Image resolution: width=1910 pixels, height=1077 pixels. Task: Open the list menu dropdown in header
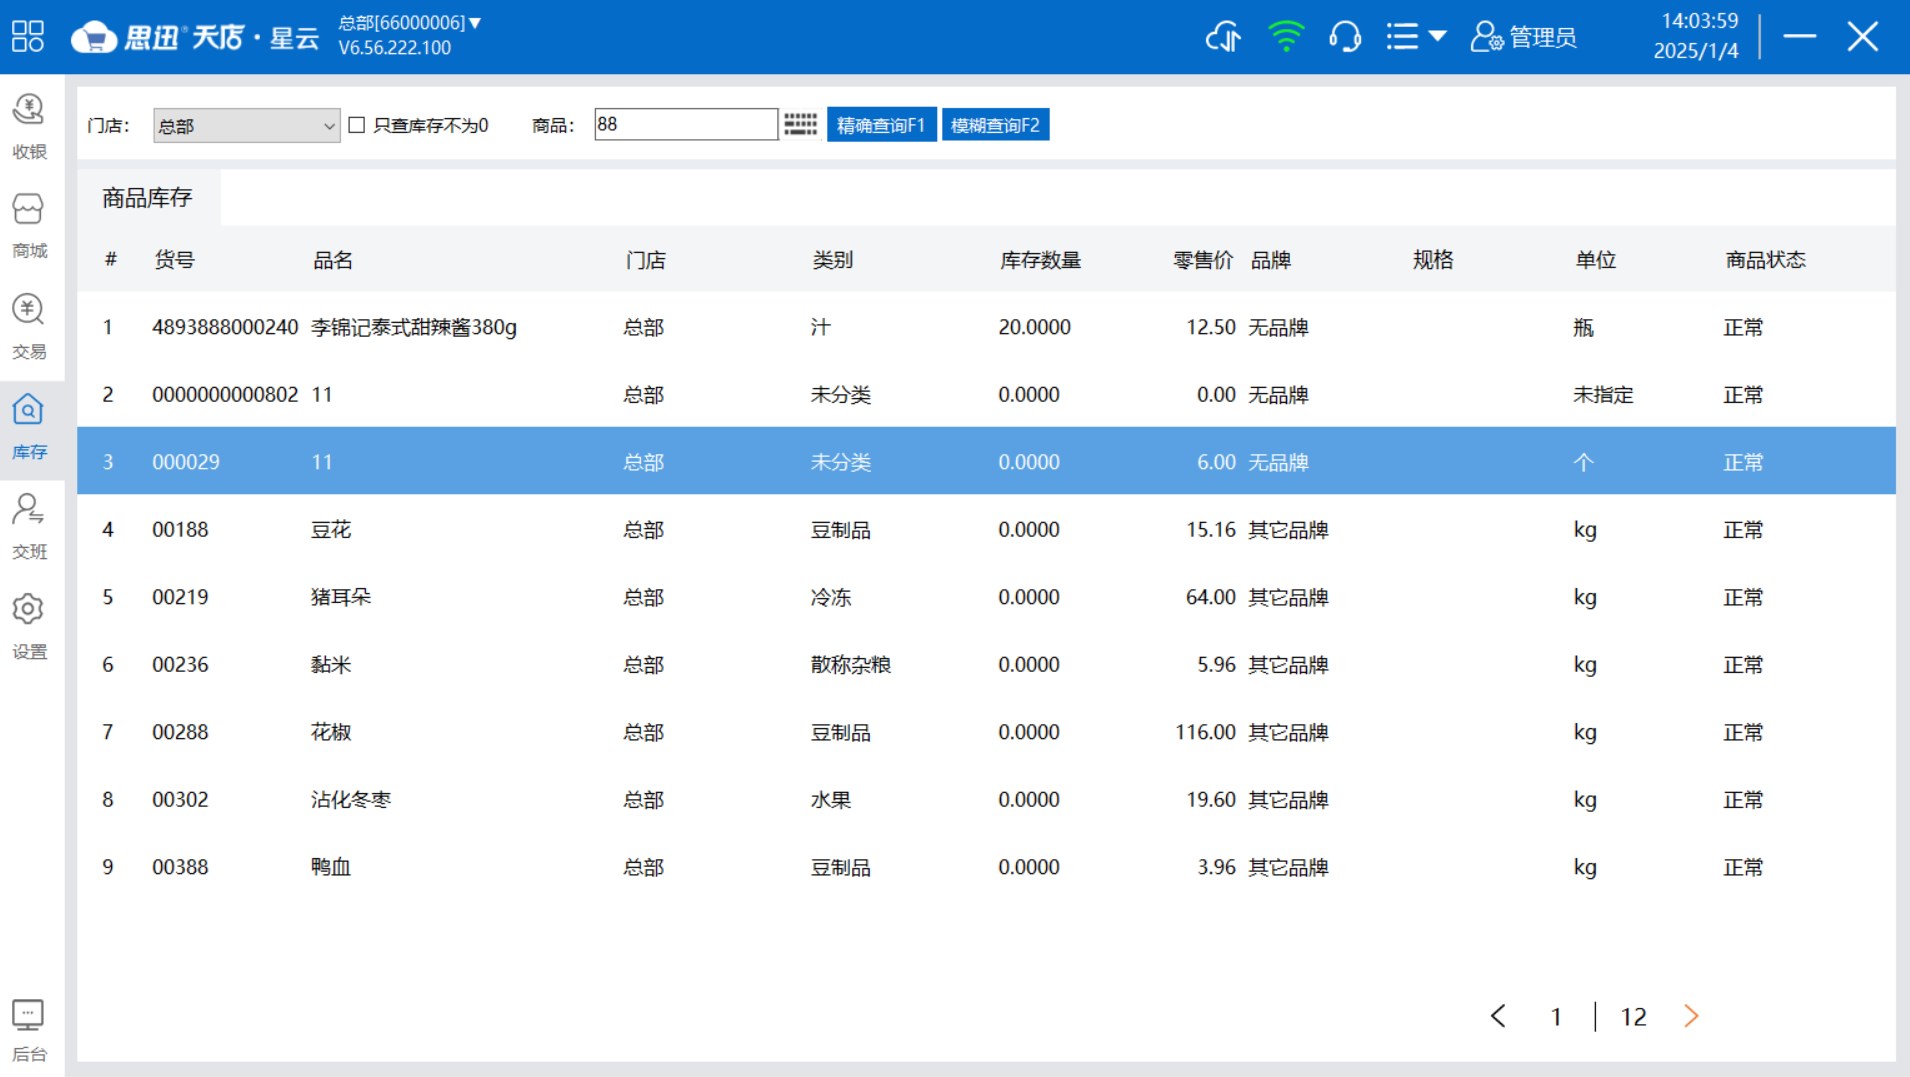tap(1416, 38)
